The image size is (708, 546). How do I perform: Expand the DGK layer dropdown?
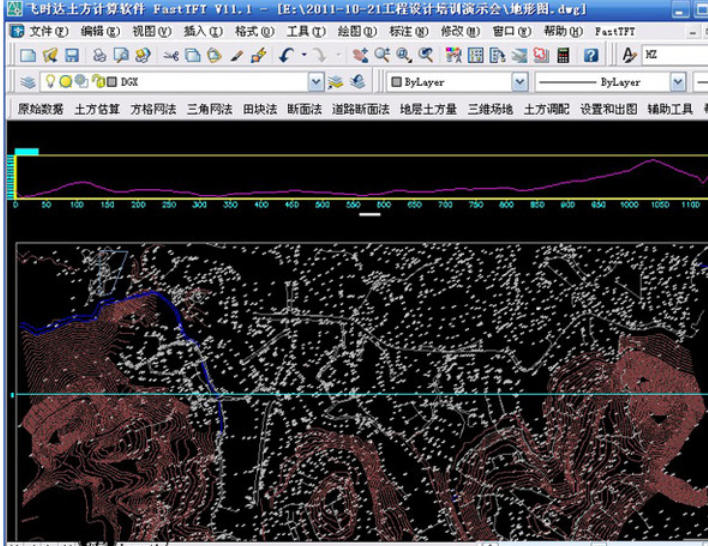point(316,82)
